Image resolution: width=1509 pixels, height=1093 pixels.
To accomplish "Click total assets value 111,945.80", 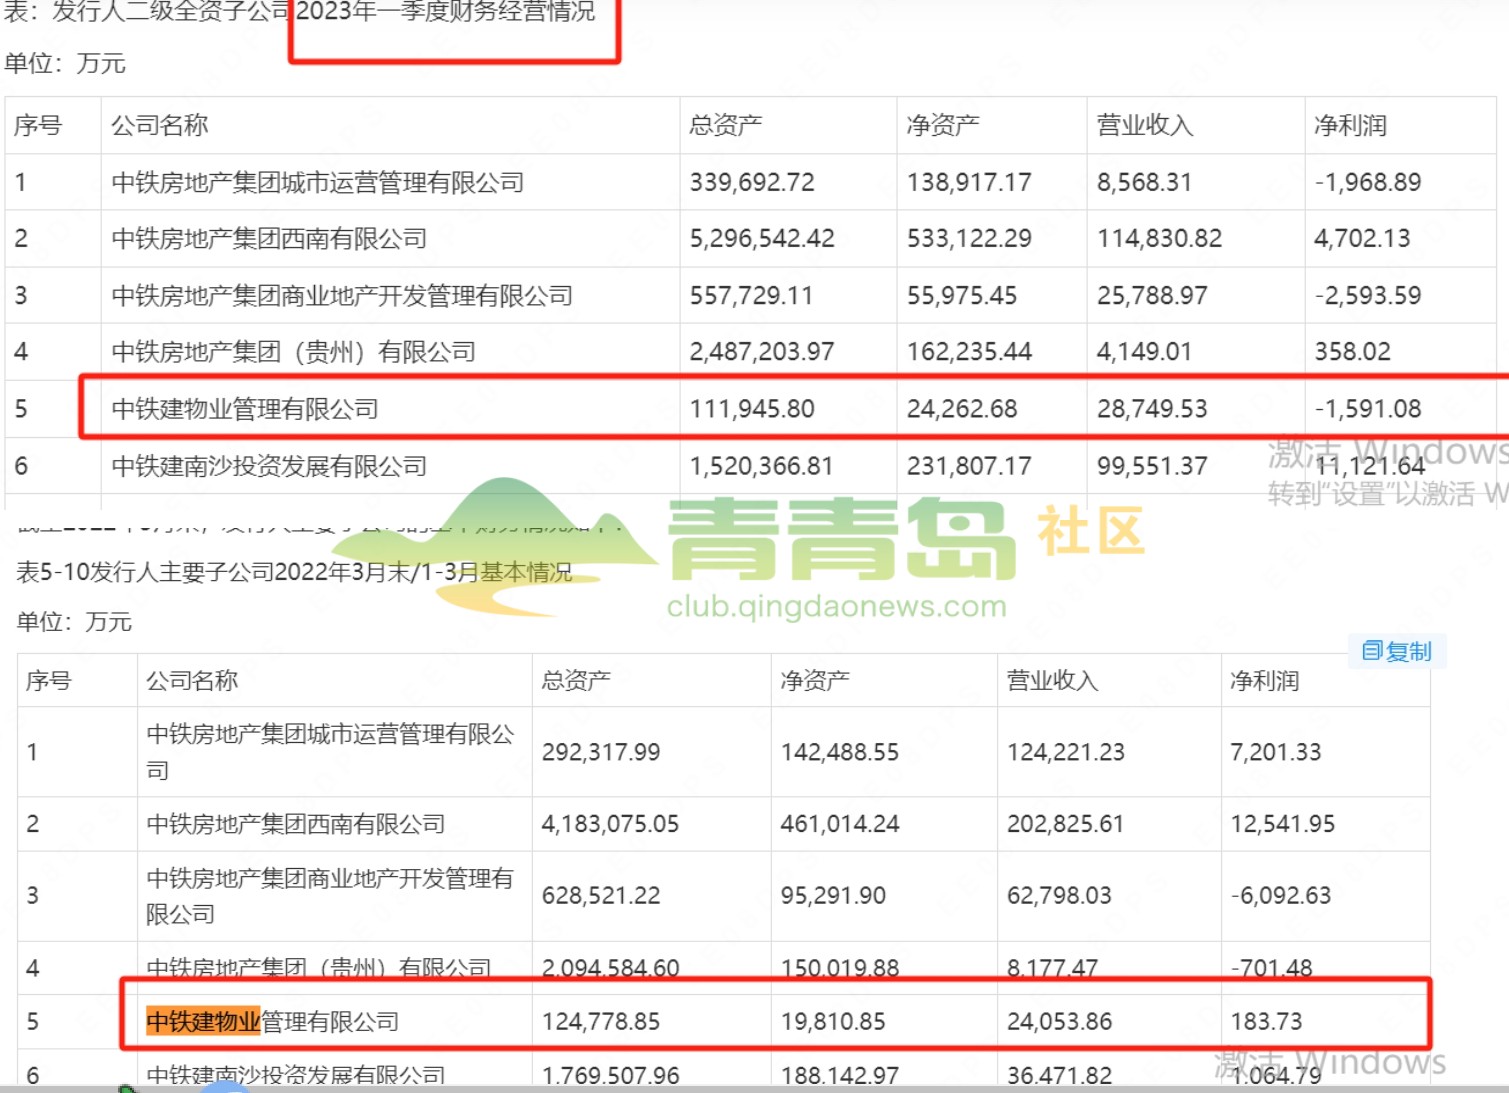I will (x=752, y=409).
